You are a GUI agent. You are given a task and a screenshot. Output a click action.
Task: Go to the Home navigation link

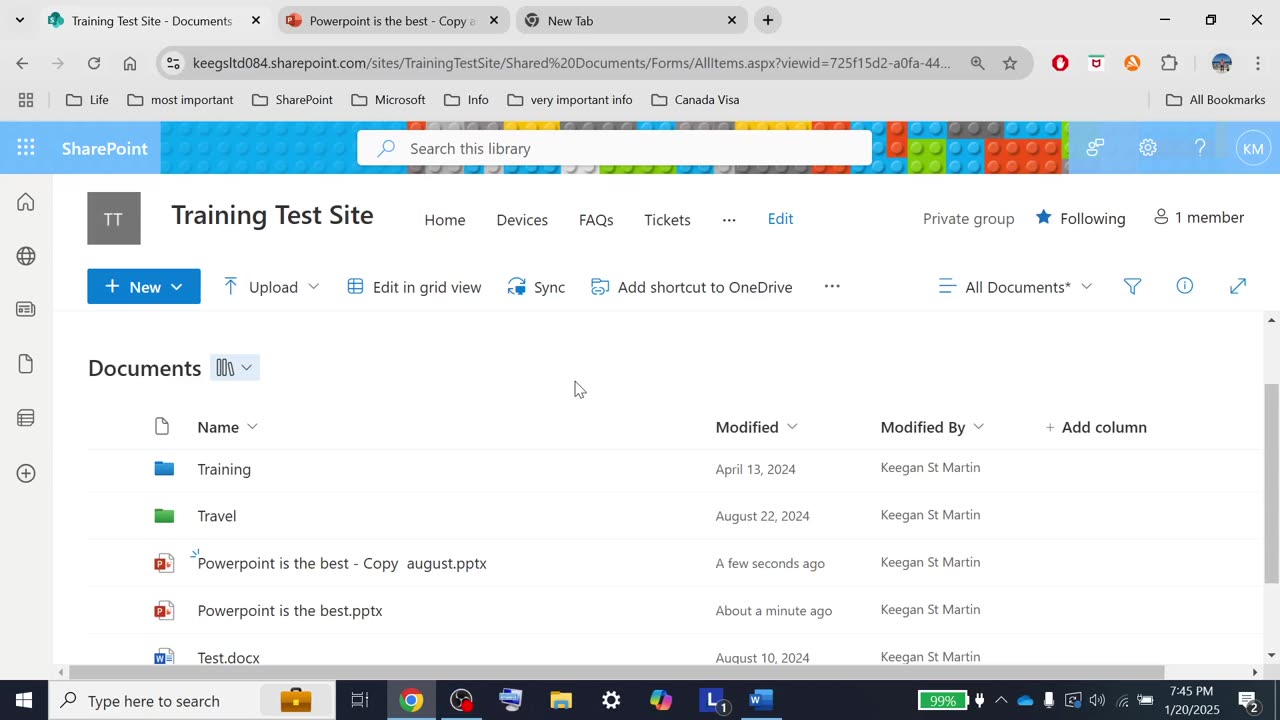[x=445, y=219]
